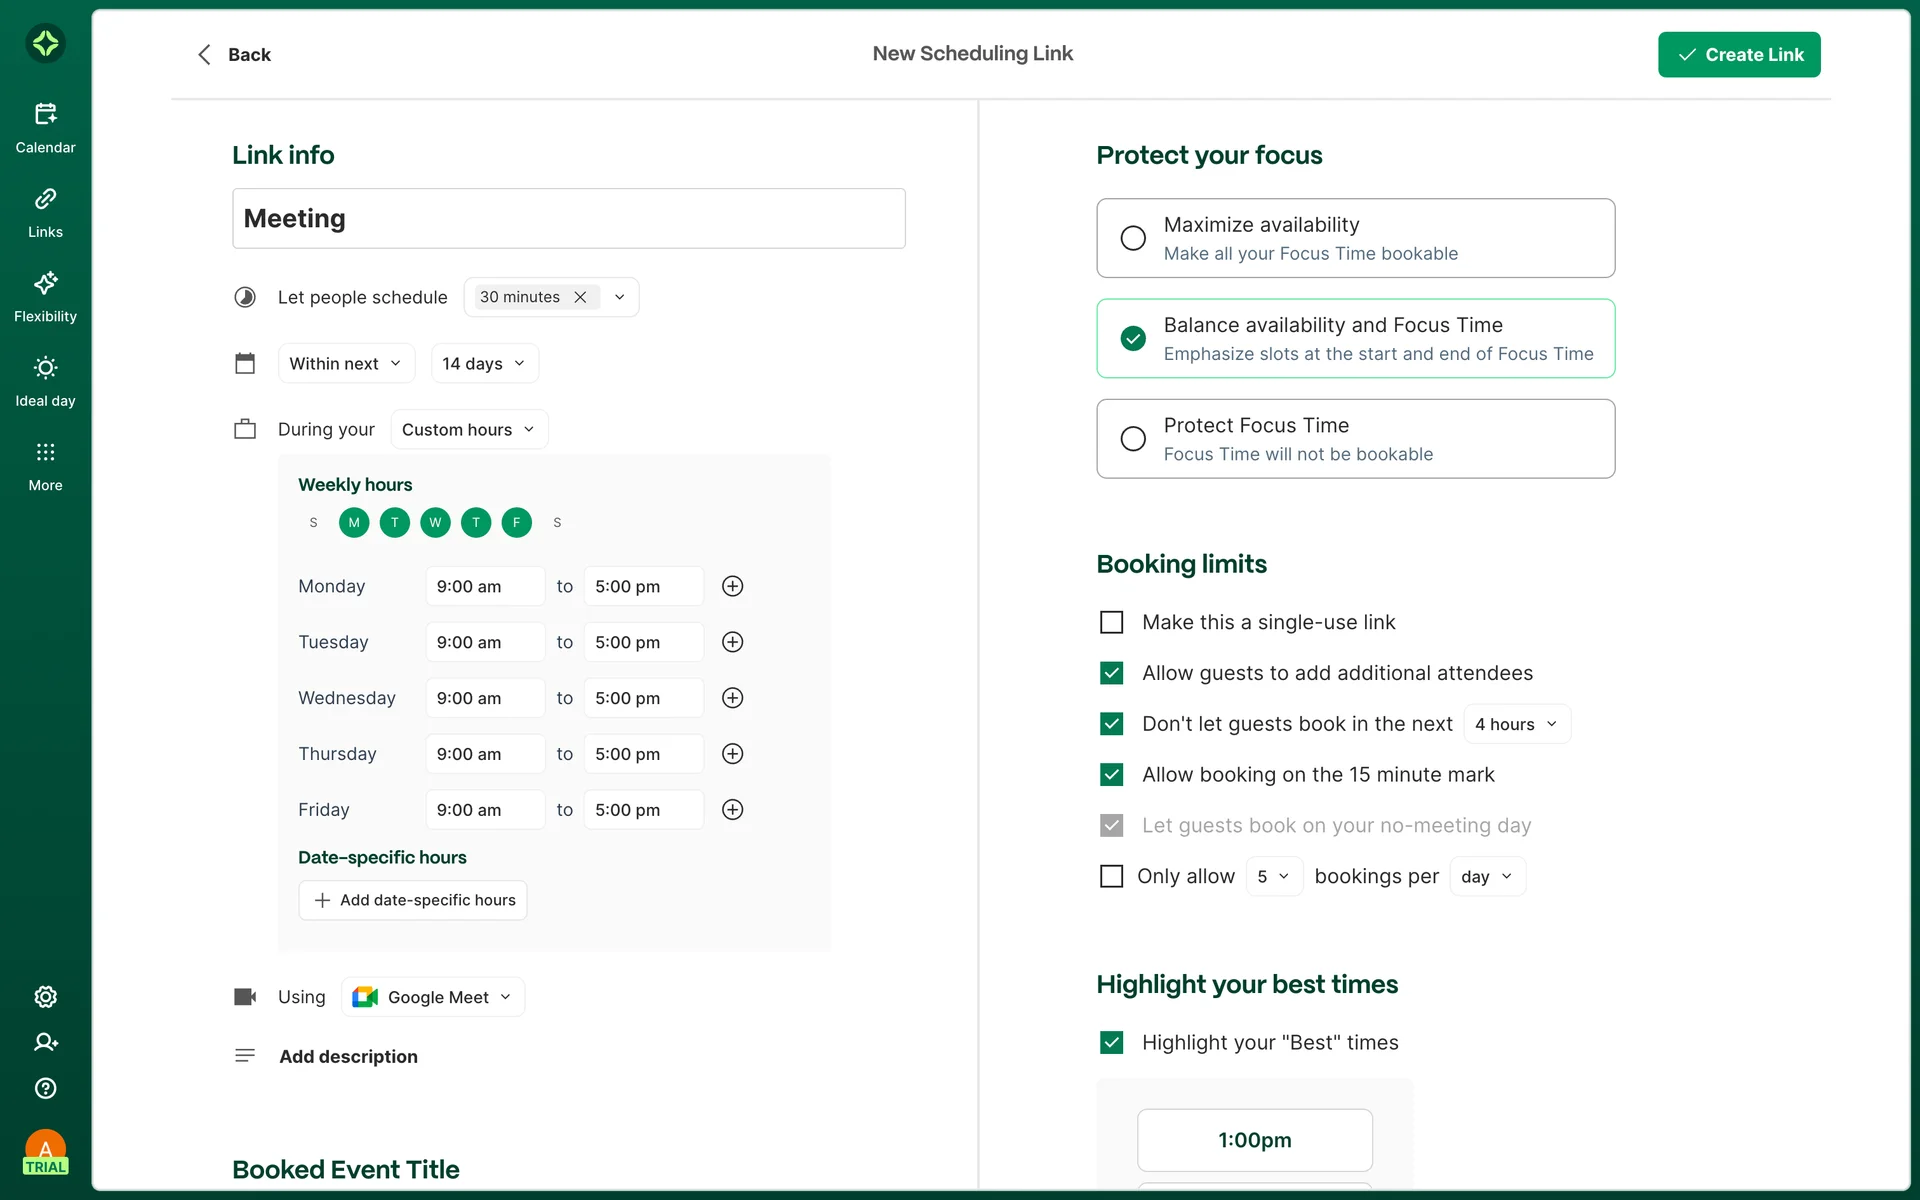The image size is (1920, 1200).
Task: Uncheck Allow booking on 15 minute mark
Action: click(1111, 775)
